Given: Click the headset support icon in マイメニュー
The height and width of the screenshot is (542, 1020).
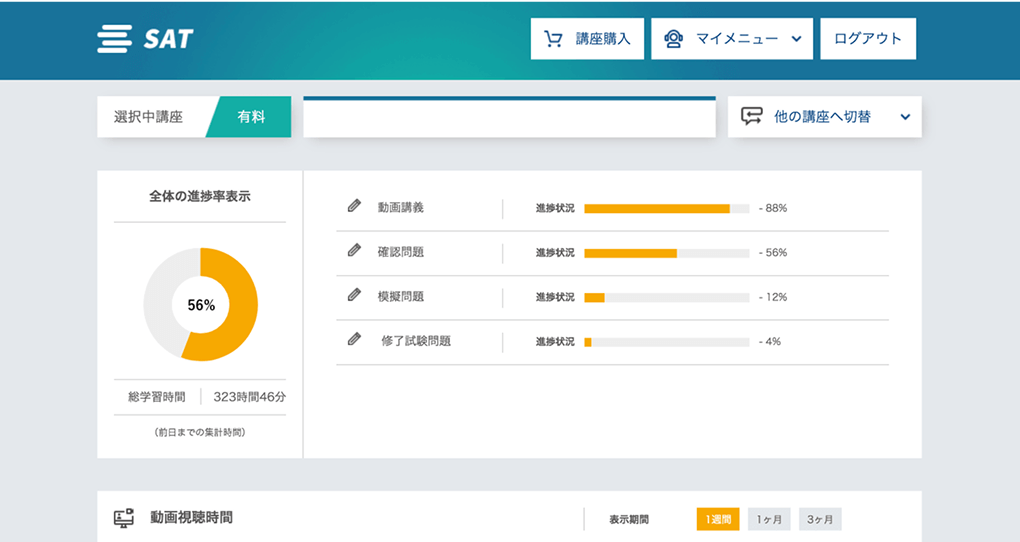Looking at the screenshot, I should coord(674,39).
